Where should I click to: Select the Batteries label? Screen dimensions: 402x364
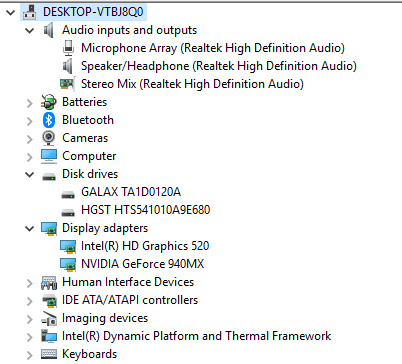pos(85,102)
